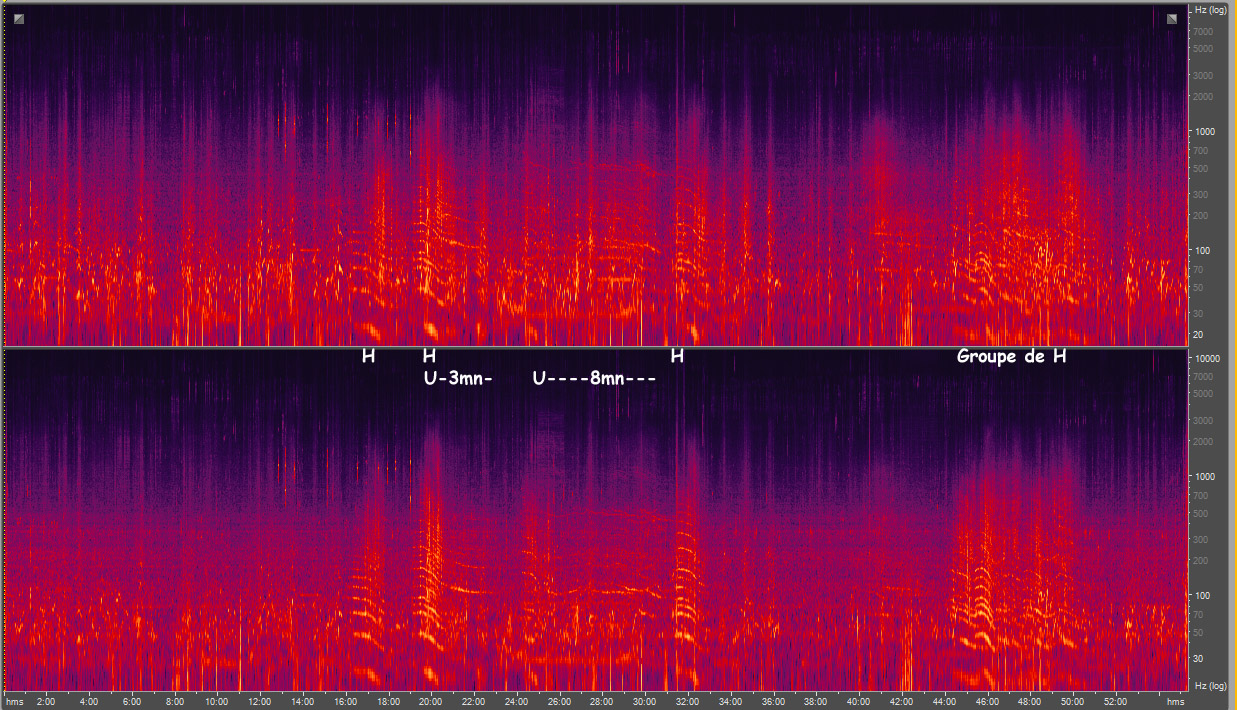The width and height of the screenshot is (1237, 710).
Task: Click the top channel 'Hz (log)' scale label
Action: (1210, 10)
